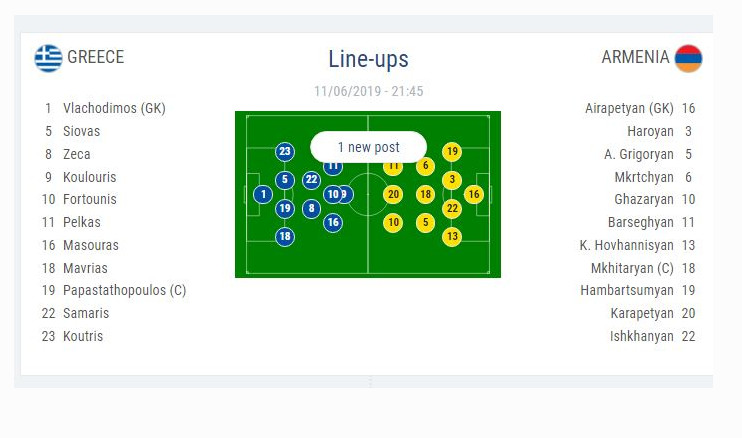The image size is (742, 438).
Task: Click the Greece flag icon
Action: click(x=48, y=58)
